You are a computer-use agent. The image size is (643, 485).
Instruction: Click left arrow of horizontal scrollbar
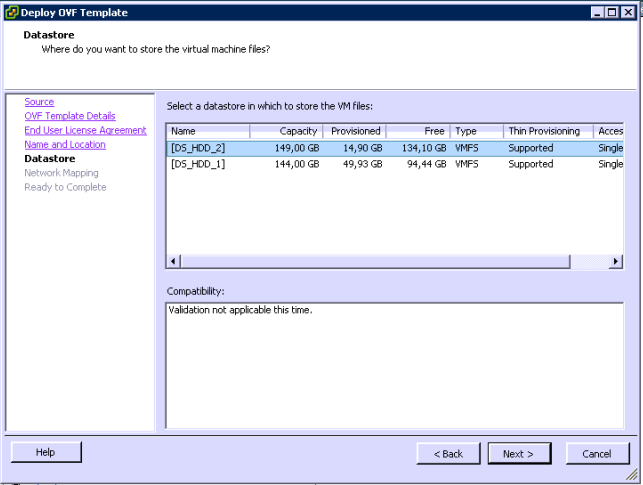[x=174, y=261]
